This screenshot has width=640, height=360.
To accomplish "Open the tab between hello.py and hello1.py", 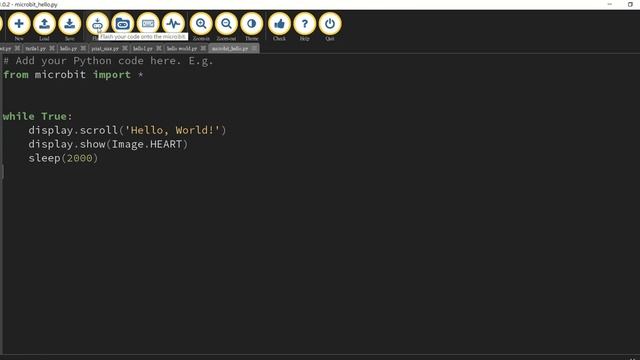I will point(105,49).
